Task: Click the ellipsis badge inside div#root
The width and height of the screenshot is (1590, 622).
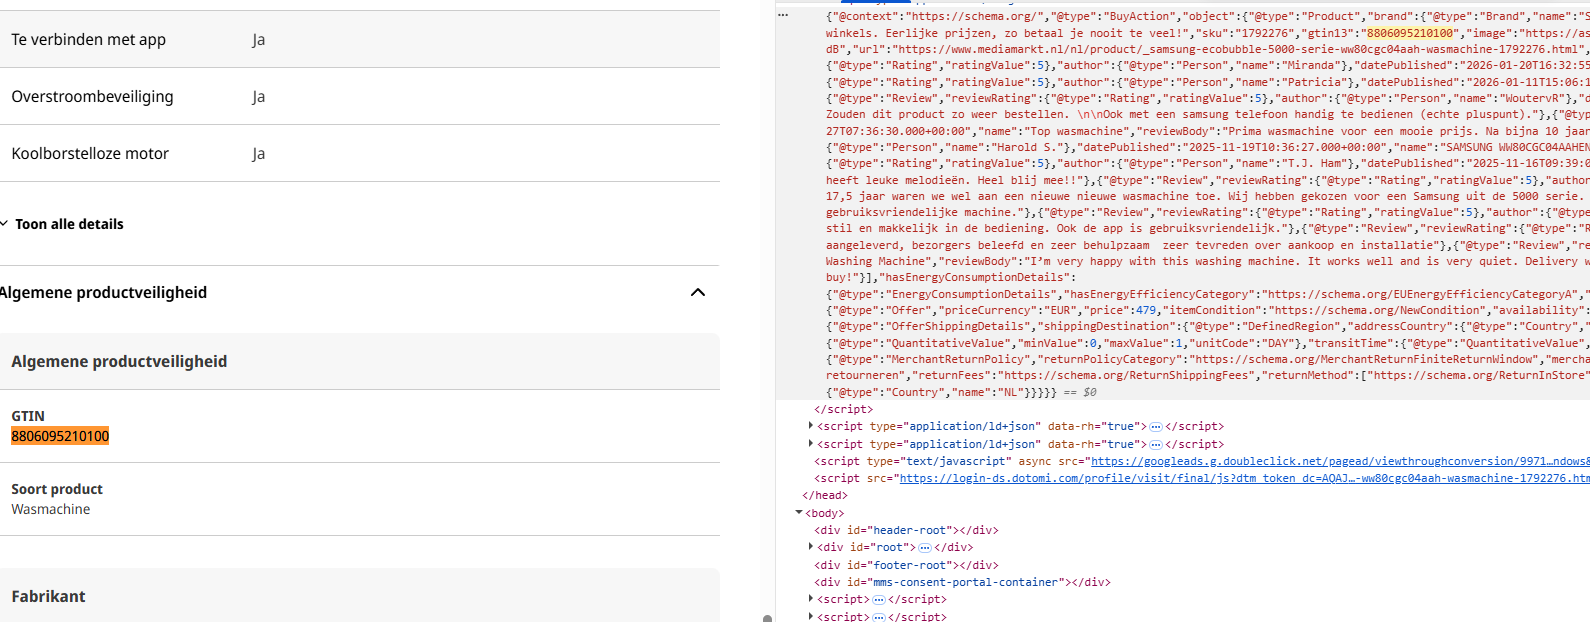Action: click(x=925, y=548)
